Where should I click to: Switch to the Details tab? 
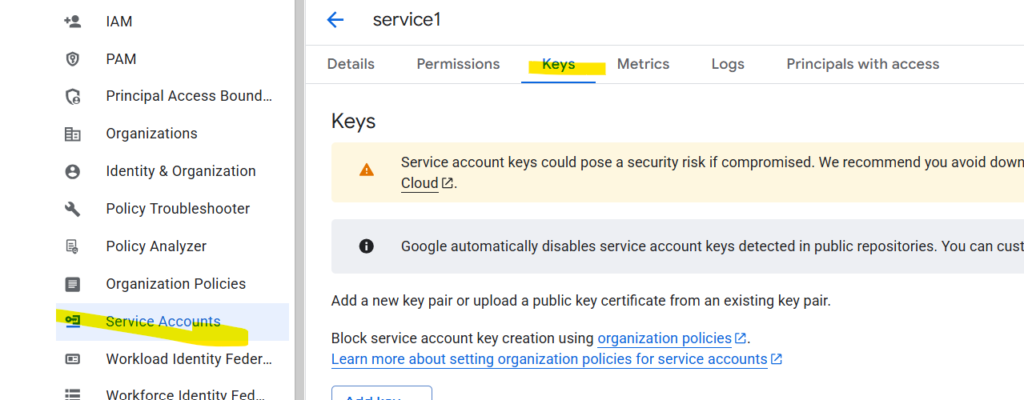(351, 64)
